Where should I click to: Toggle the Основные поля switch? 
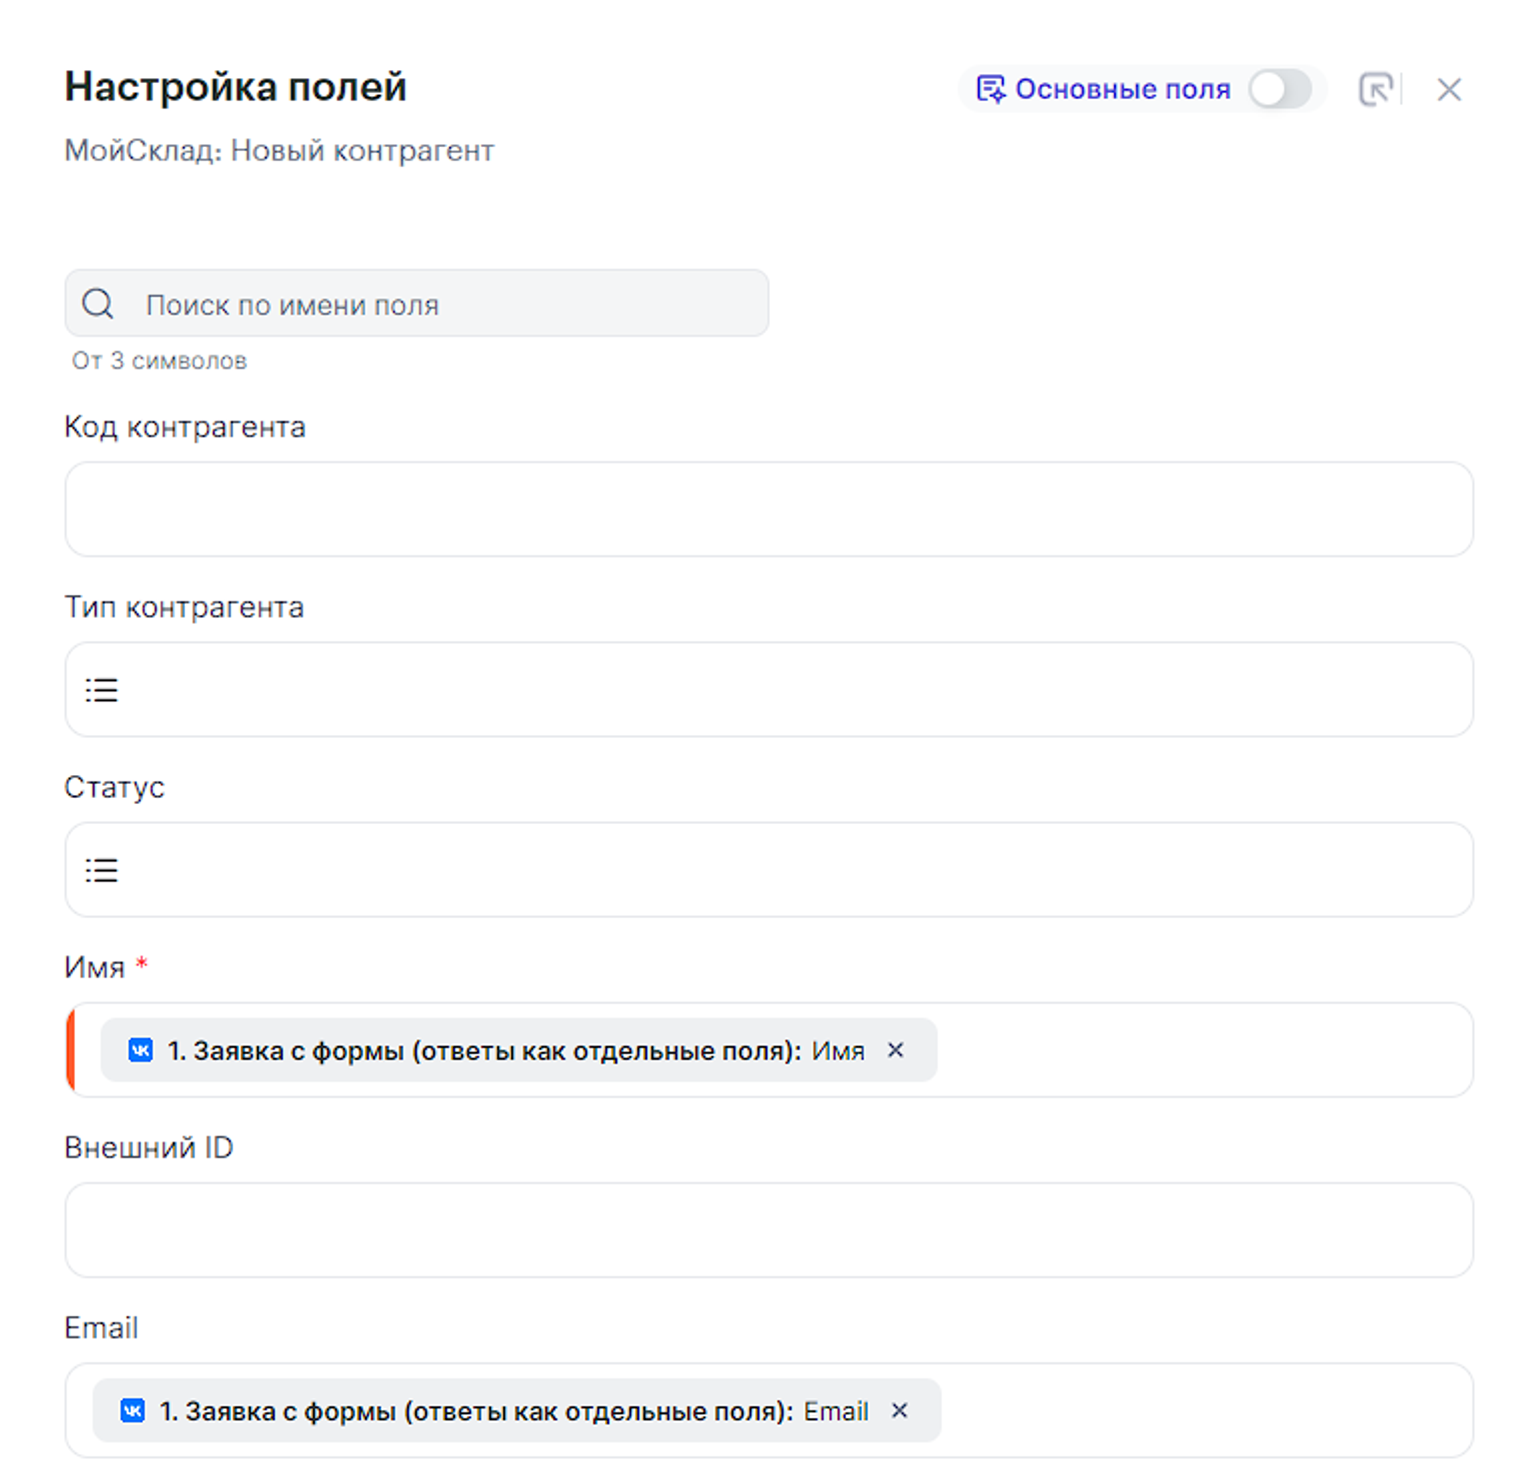(1280, 89)
